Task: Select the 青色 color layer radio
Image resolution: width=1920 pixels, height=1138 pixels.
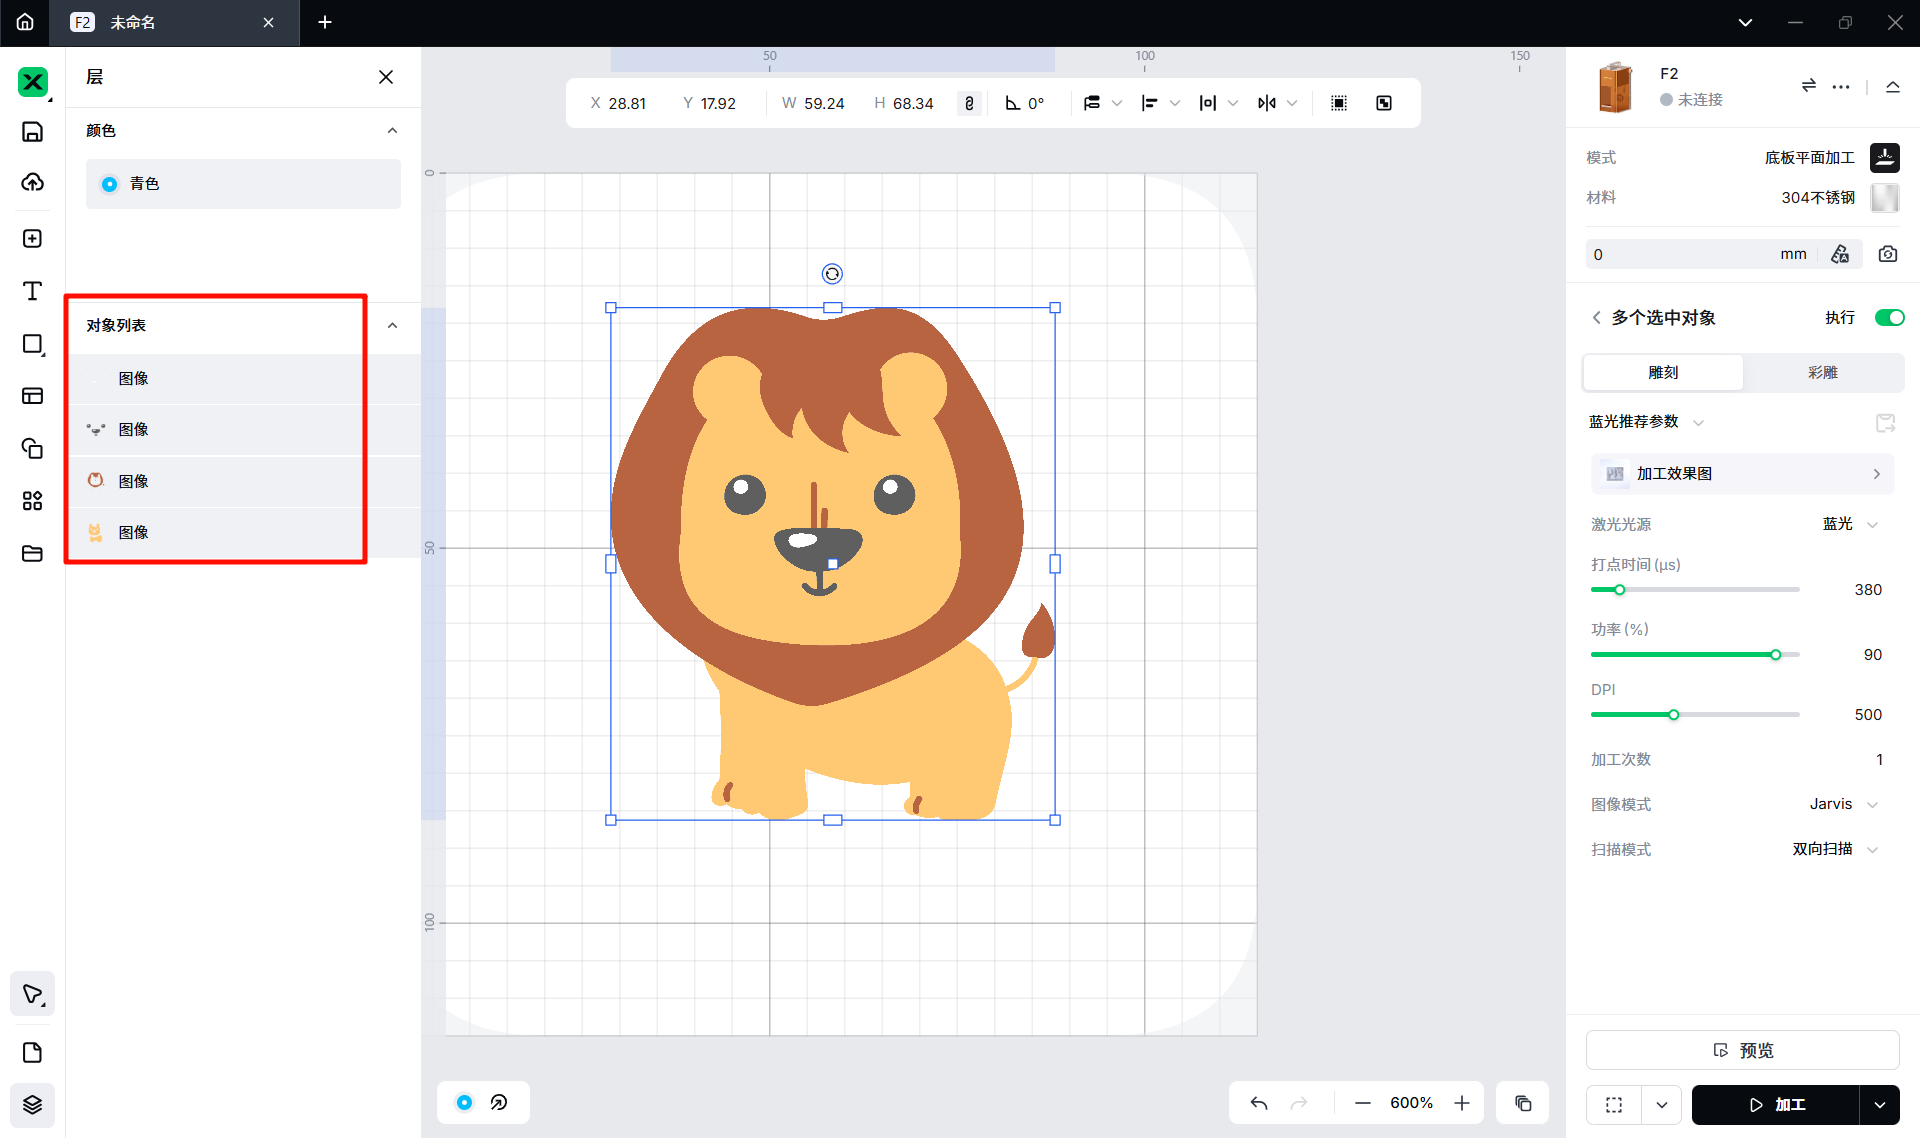Action: click(x=110, y=184)
